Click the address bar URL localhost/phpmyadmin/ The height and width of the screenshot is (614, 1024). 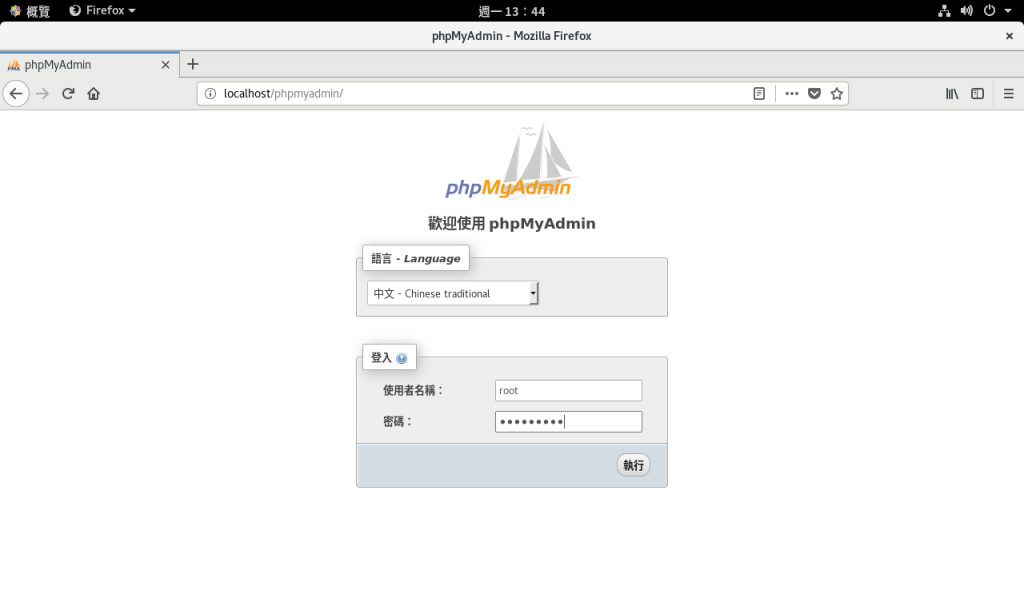click(283, 93)
